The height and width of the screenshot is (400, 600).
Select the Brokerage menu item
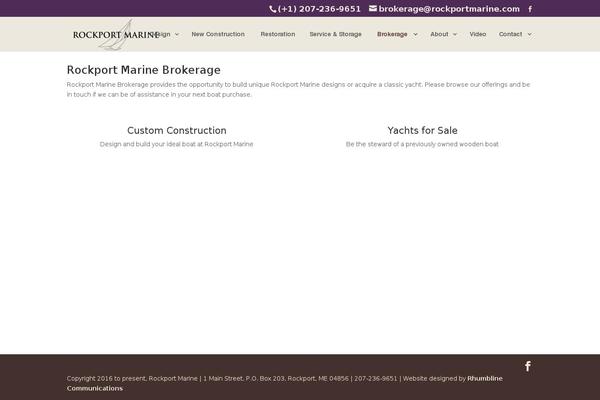click(x=392, y=34)
